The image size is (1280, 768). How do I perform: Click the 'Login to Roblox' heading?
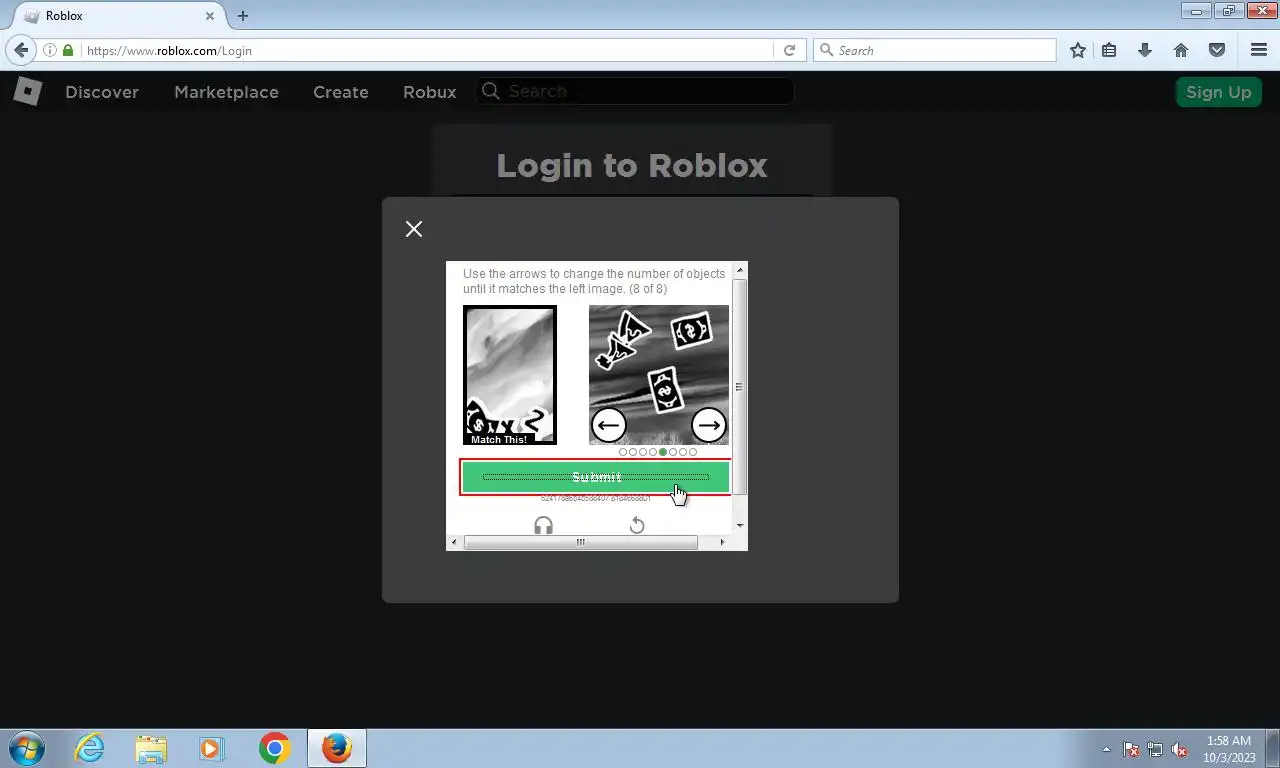(x=632, y=165)
